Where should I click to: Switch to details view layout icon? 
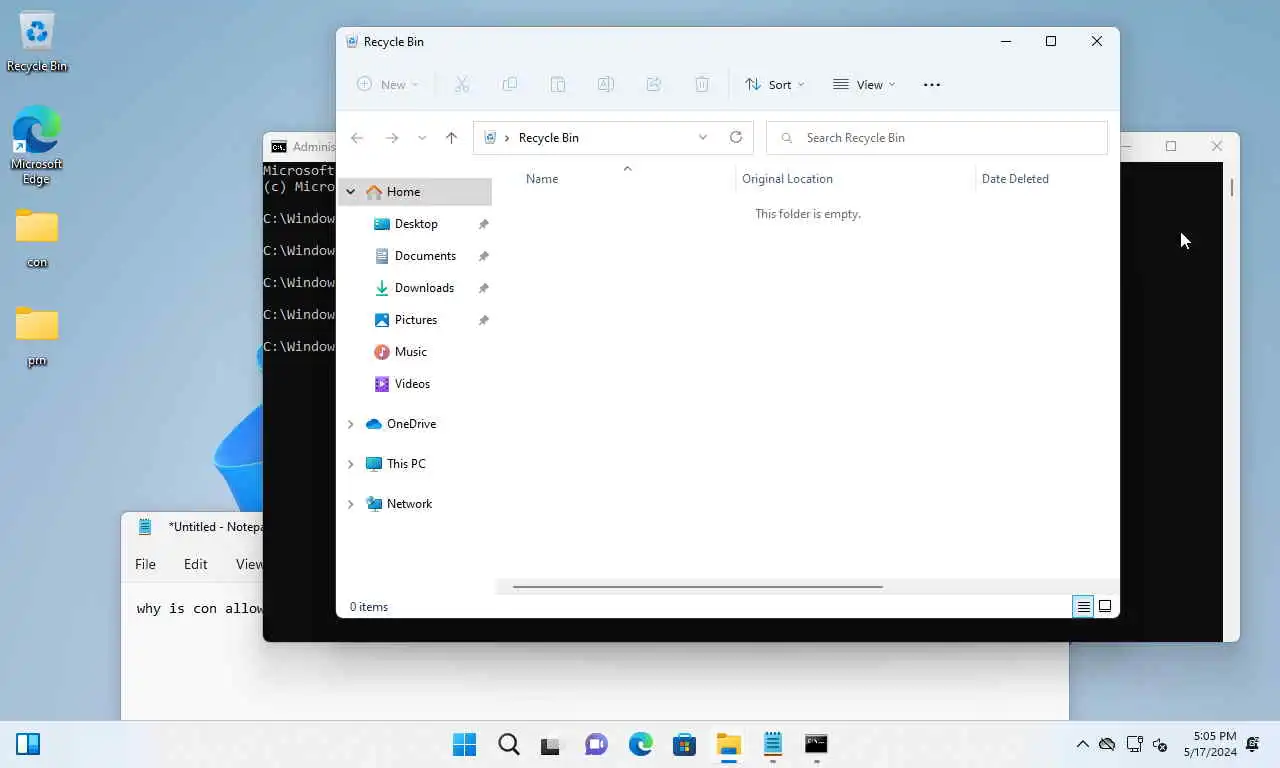[x=1083, y=606]
